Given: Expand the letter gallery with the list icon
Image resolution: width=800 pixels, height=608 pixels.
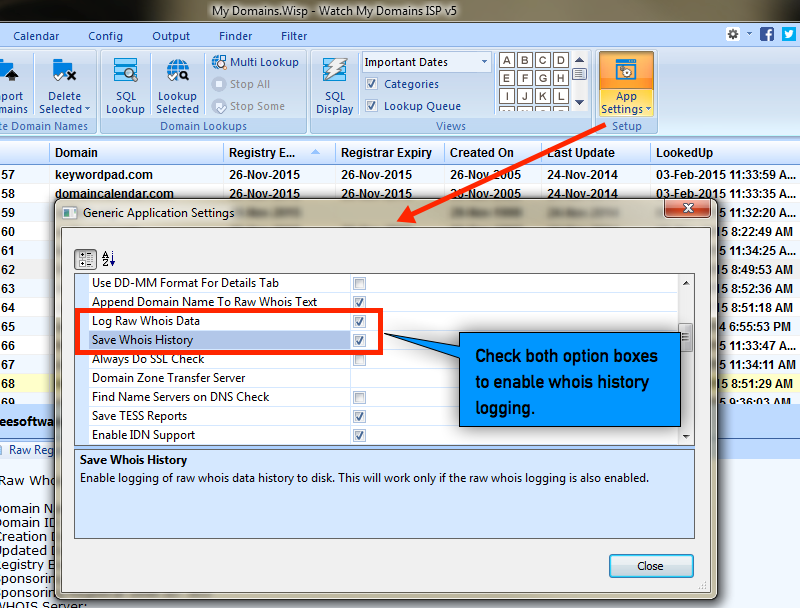Looking at the screenshot, I should [x=579, y=74].
